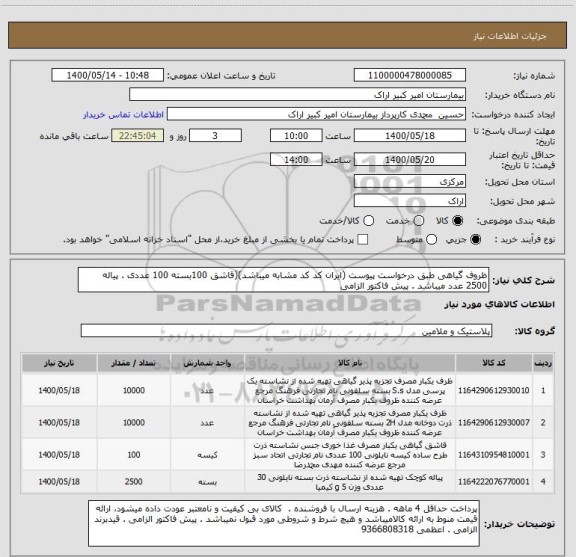Select the متوسط purchase type radio
The image size is (576, 557).
pyautogui.click(x=431, y=240)
